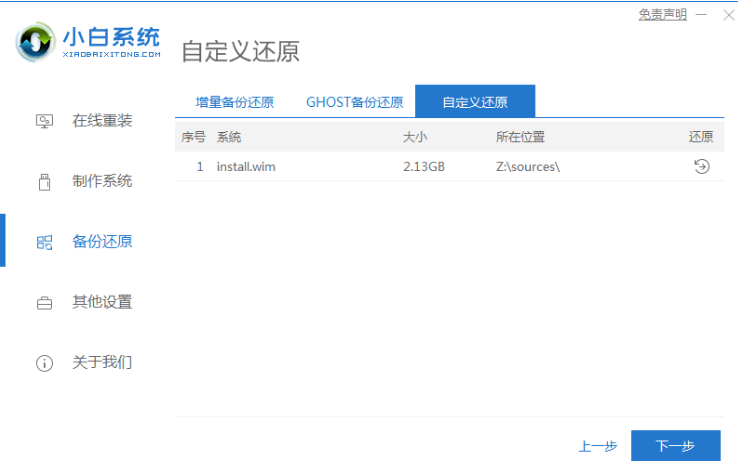The width and height of the screenshot is (738, 470).
Task: Click the 下一步 button
Action: pyautogui.click(x=675, y=446)
